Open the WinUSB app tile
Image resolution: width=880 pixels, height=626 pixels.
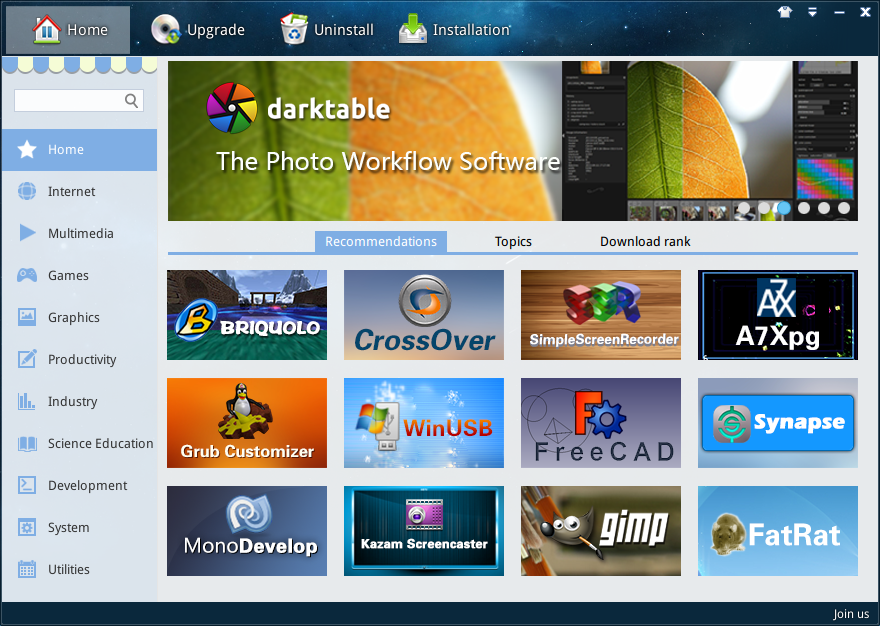click(424, 423)
